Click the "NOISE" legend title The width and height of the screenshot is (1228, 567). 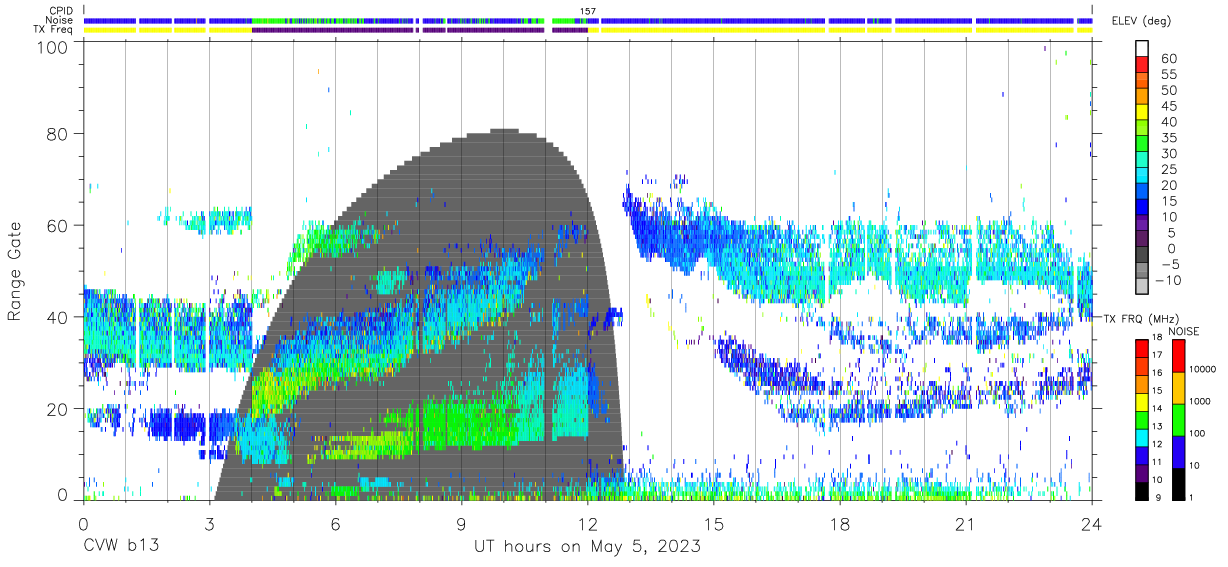click(x=1184, y=331)
